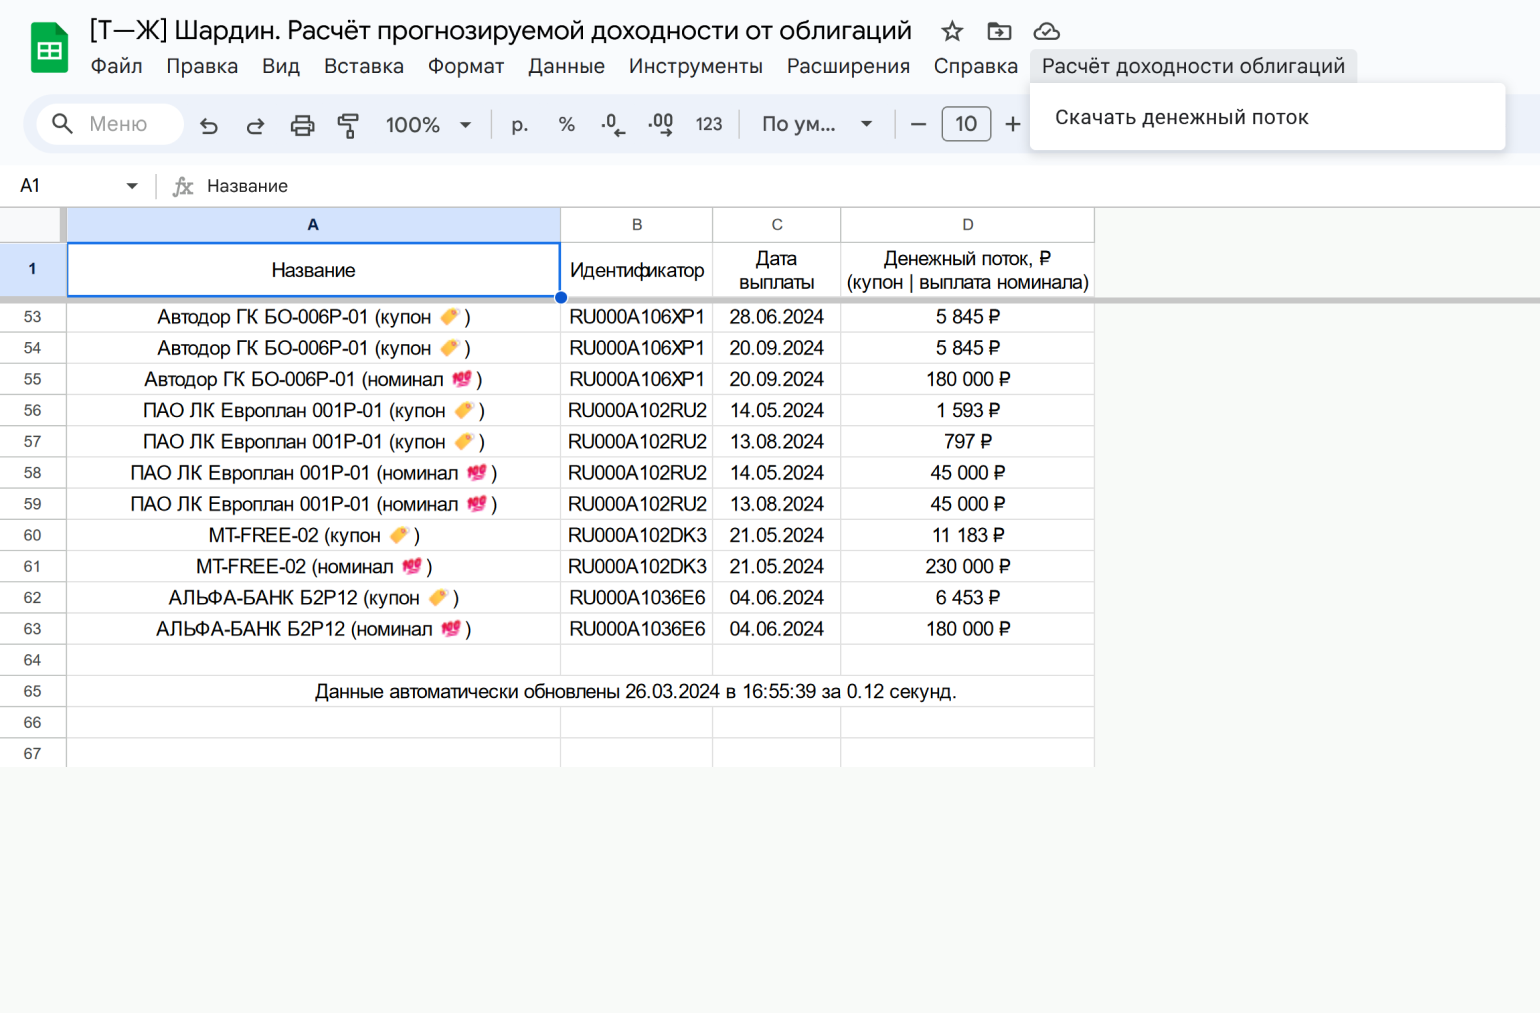Viewport: 1540px width, 1013px height.
Task: Open the 123 more formats menu
Action: coord(709,125)
